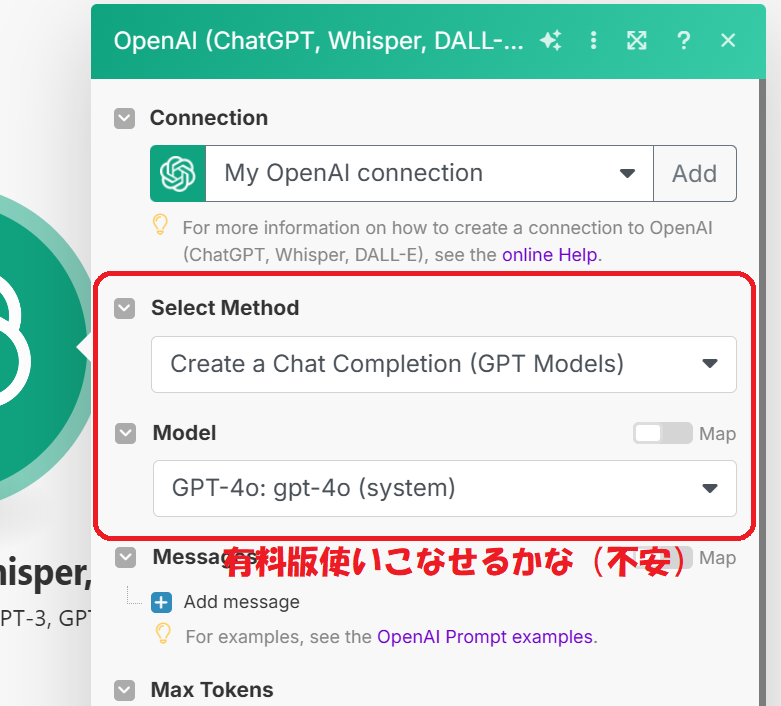Screen dimensions: 781x706
Task: Collapse the Select Method section chevron
Action: (125, 308)
